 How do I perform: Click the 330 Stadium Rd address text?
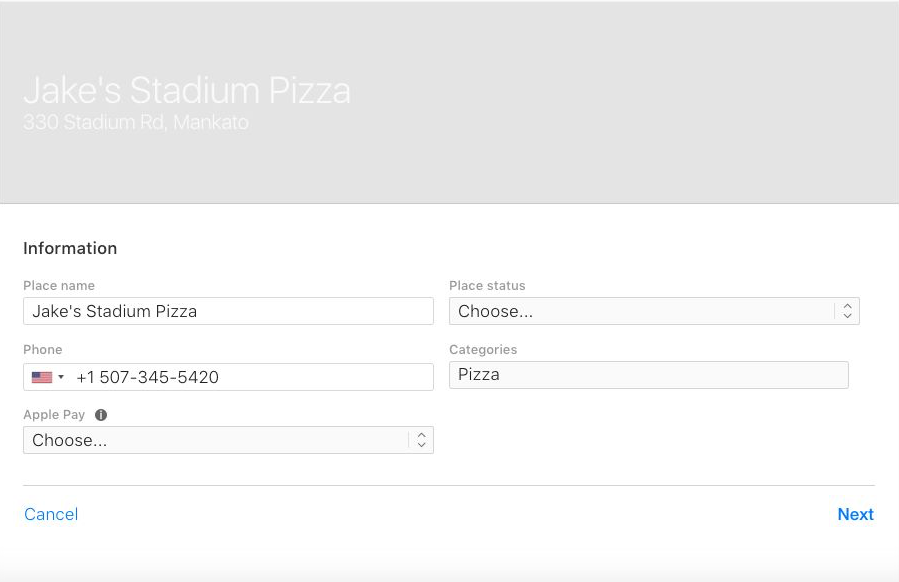click(136, 122)
